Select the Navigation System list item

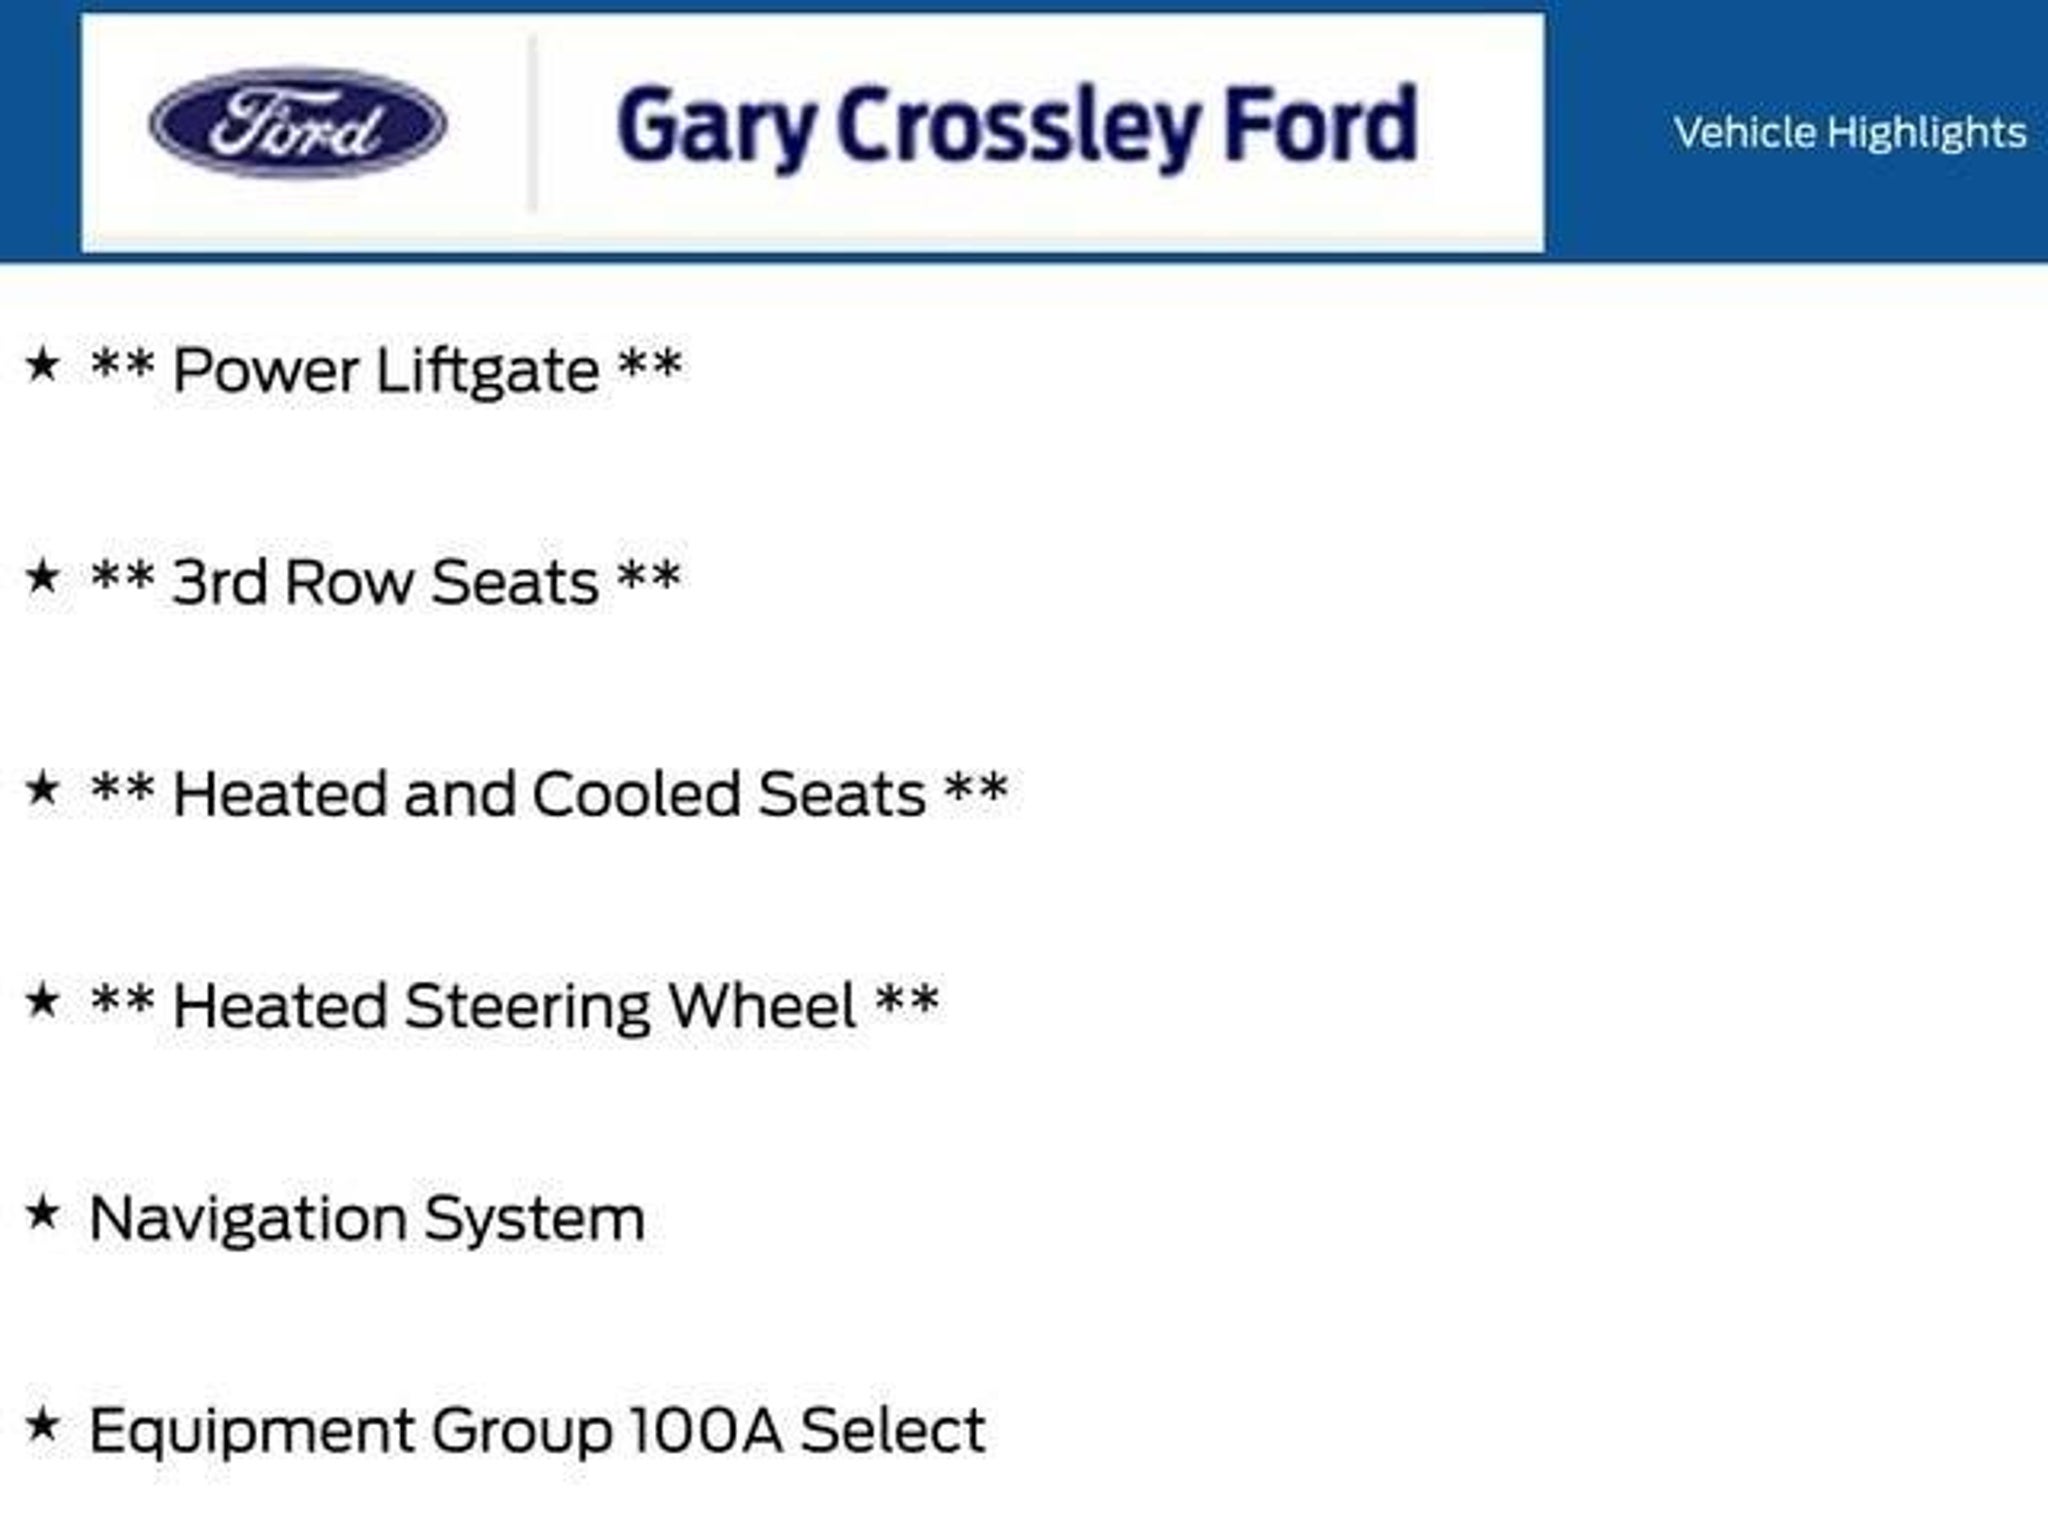[x=367, y=1219]
